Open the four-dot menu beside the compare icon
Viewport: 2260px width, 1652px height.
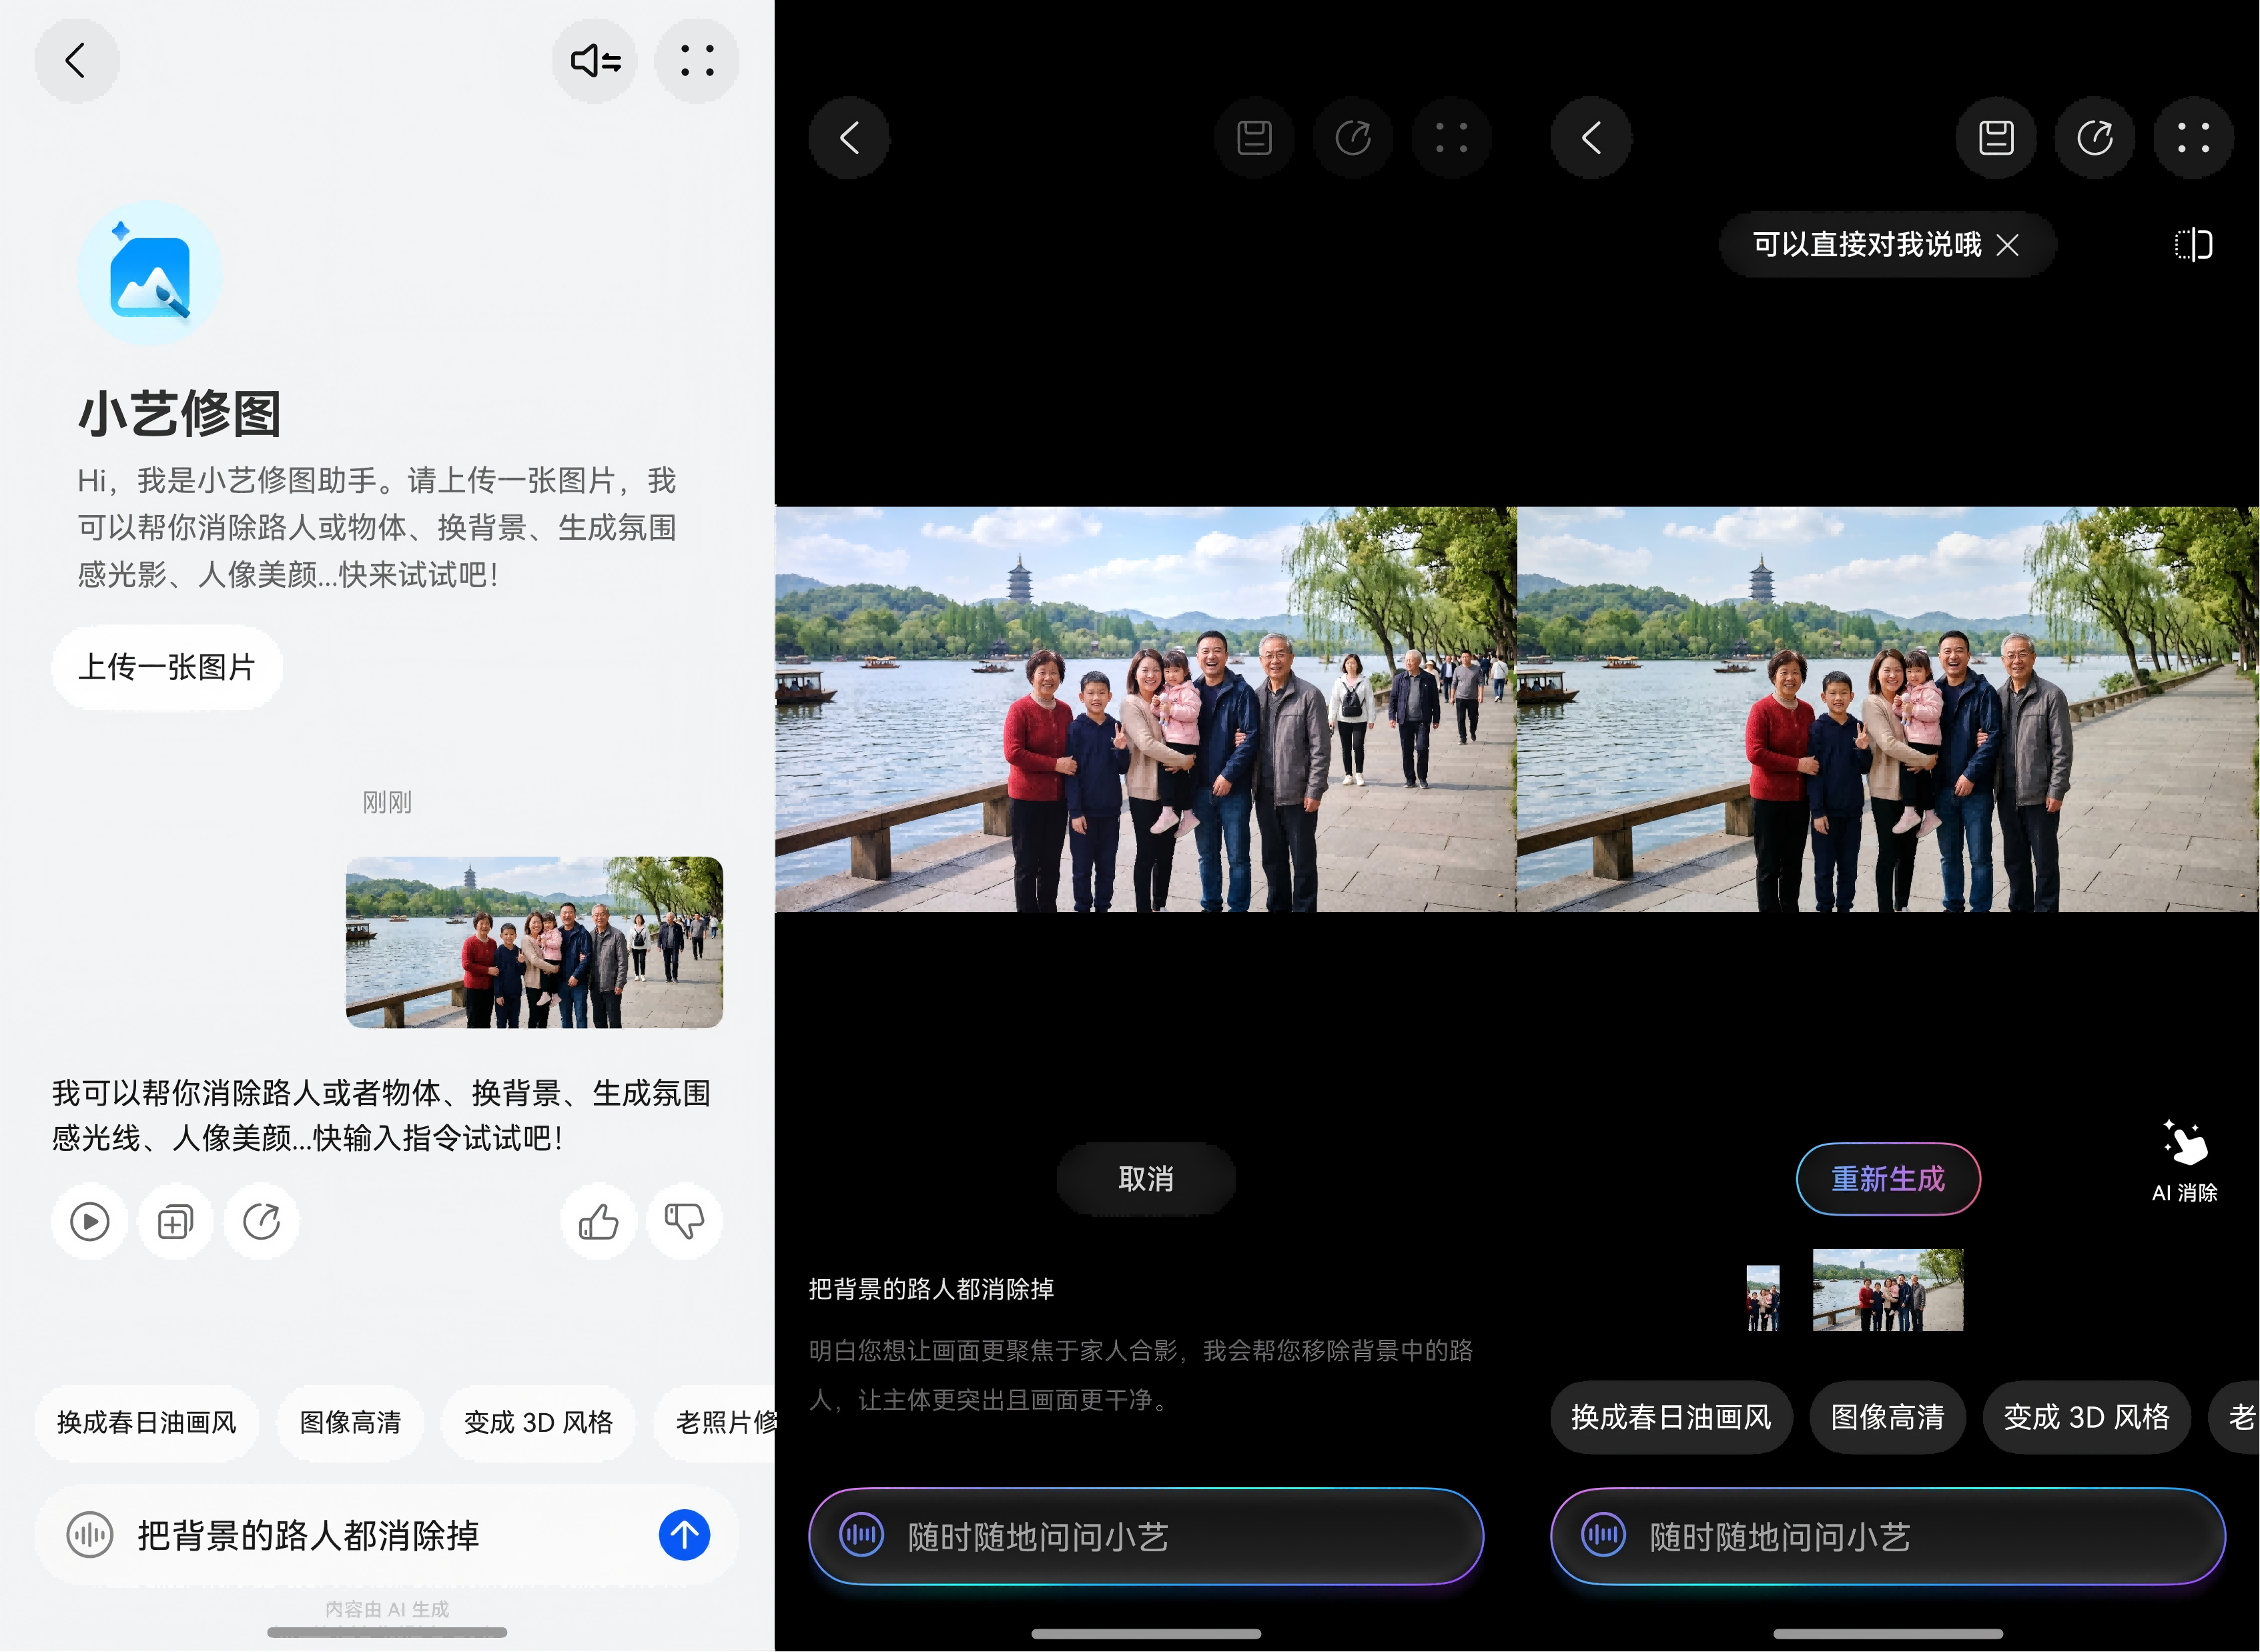click(x=2194, y=138)
